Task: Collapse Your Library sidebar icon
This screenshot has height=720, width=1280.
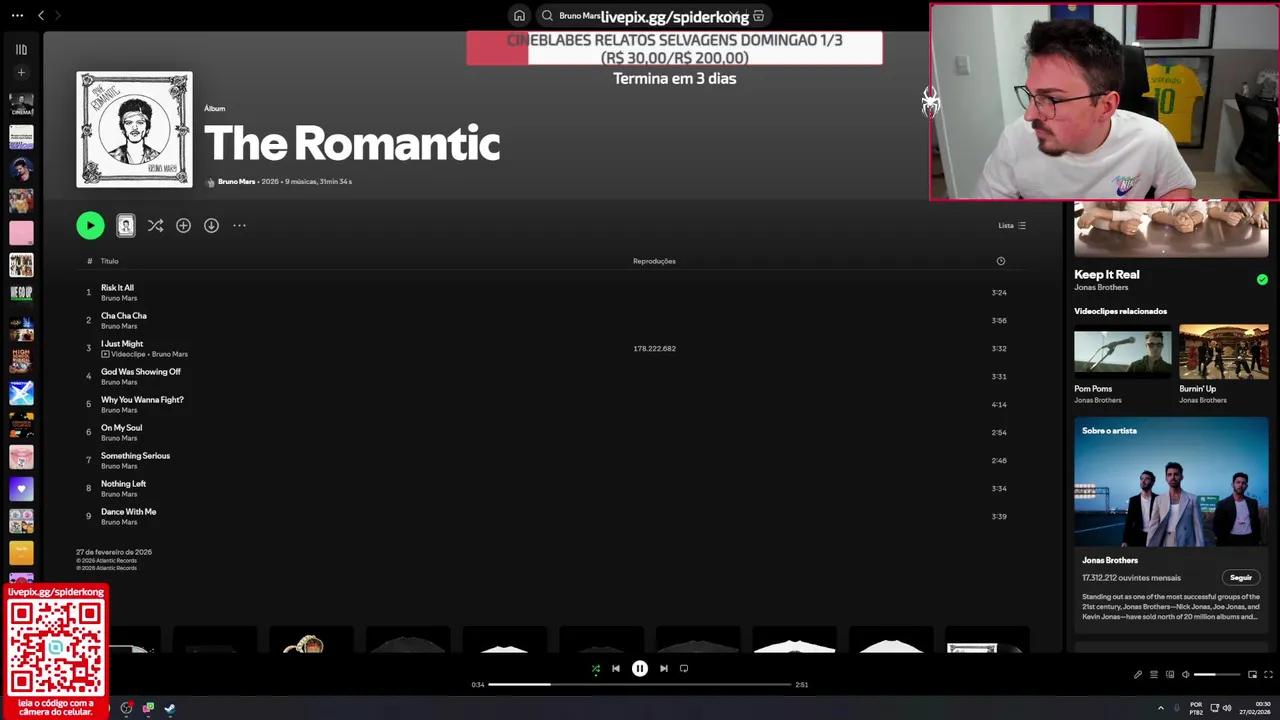Action: 21,49
